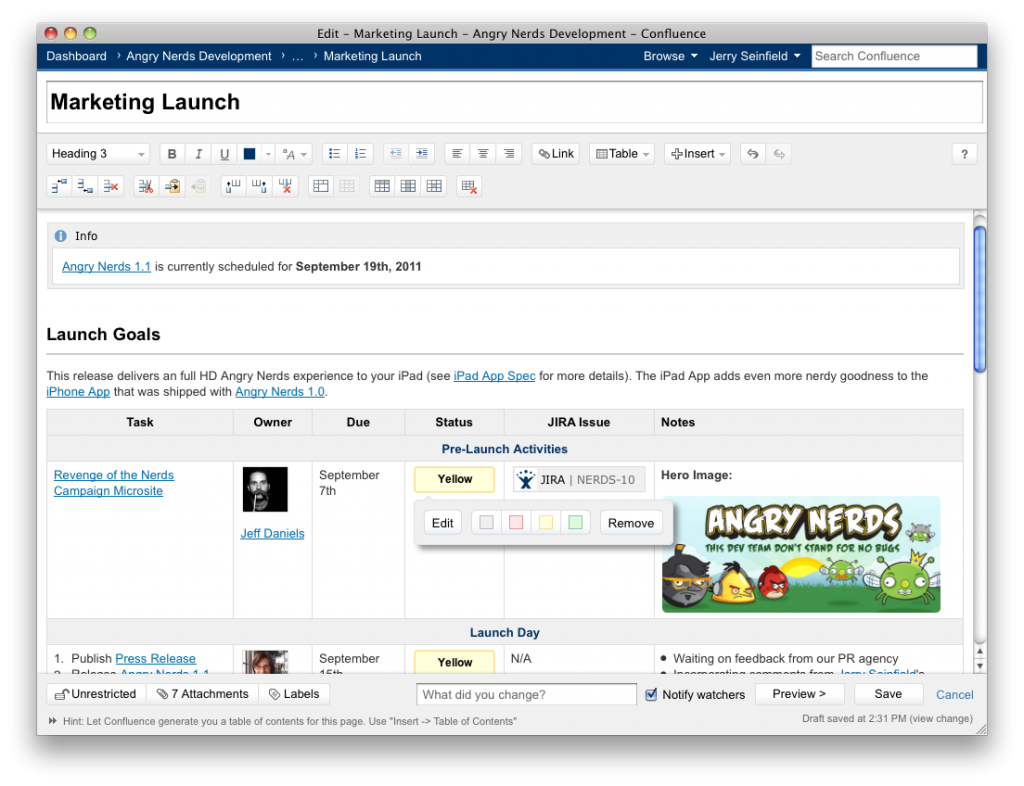Align text left

pos(457,154)
